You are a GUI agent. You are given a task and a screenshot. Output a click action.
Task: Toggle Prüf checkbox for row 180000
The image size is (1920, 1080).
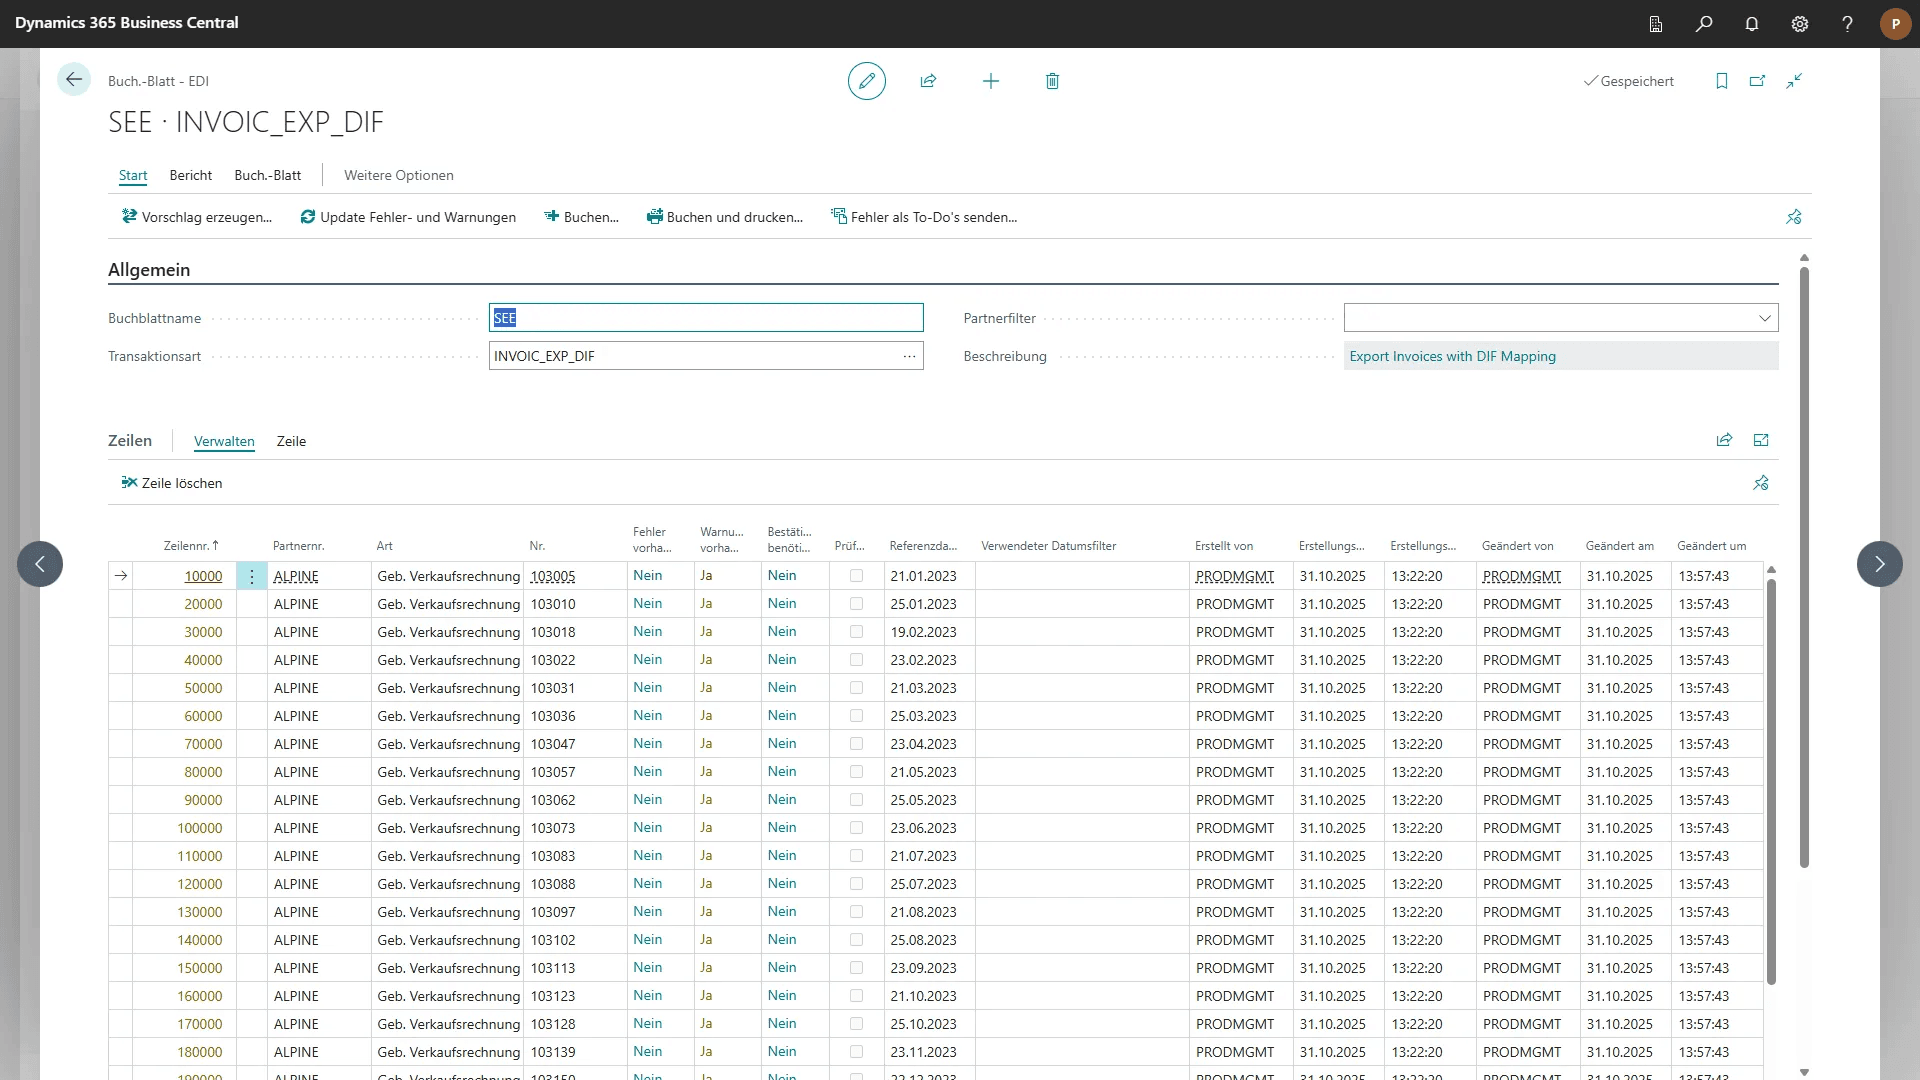tap(856, 1052)
